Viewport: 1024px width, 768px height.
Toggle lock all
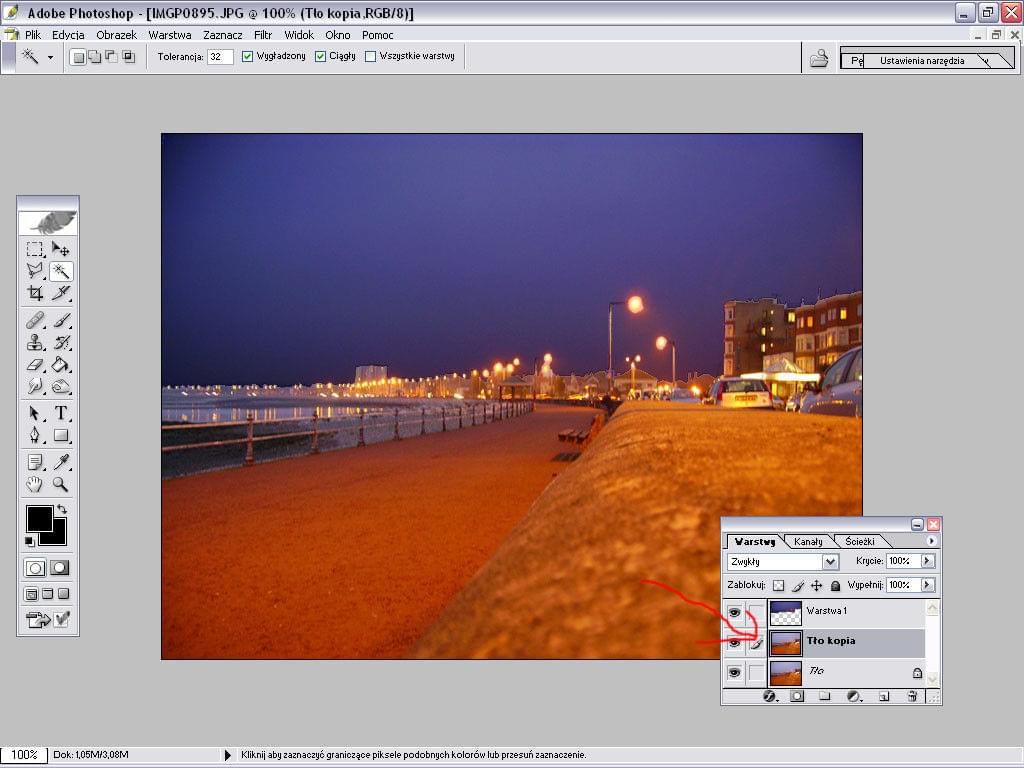pyautogui.click(x=835, y=586)
